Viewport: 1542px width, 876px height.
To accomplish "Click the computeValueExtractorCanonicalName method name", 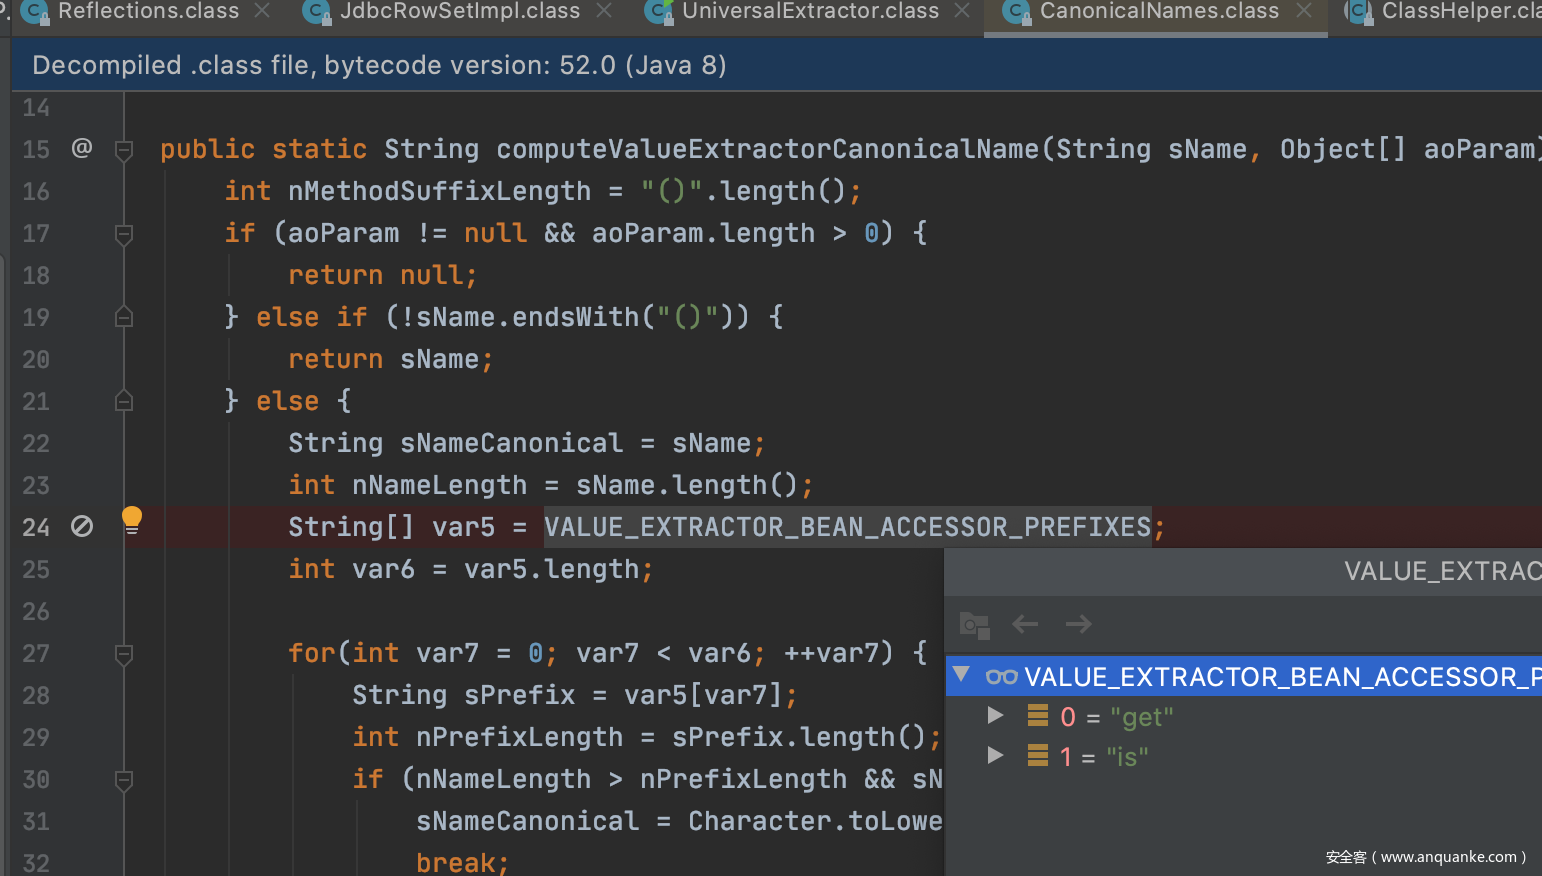I will point(767,149).
